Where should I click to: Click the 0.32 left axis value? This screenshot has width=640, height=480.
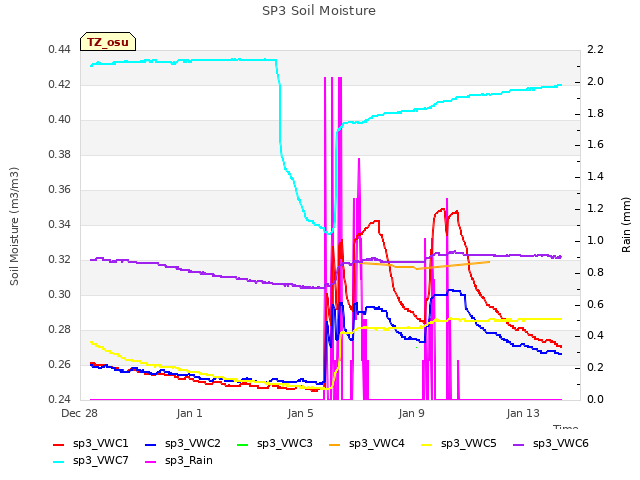(x=59, y=260)
